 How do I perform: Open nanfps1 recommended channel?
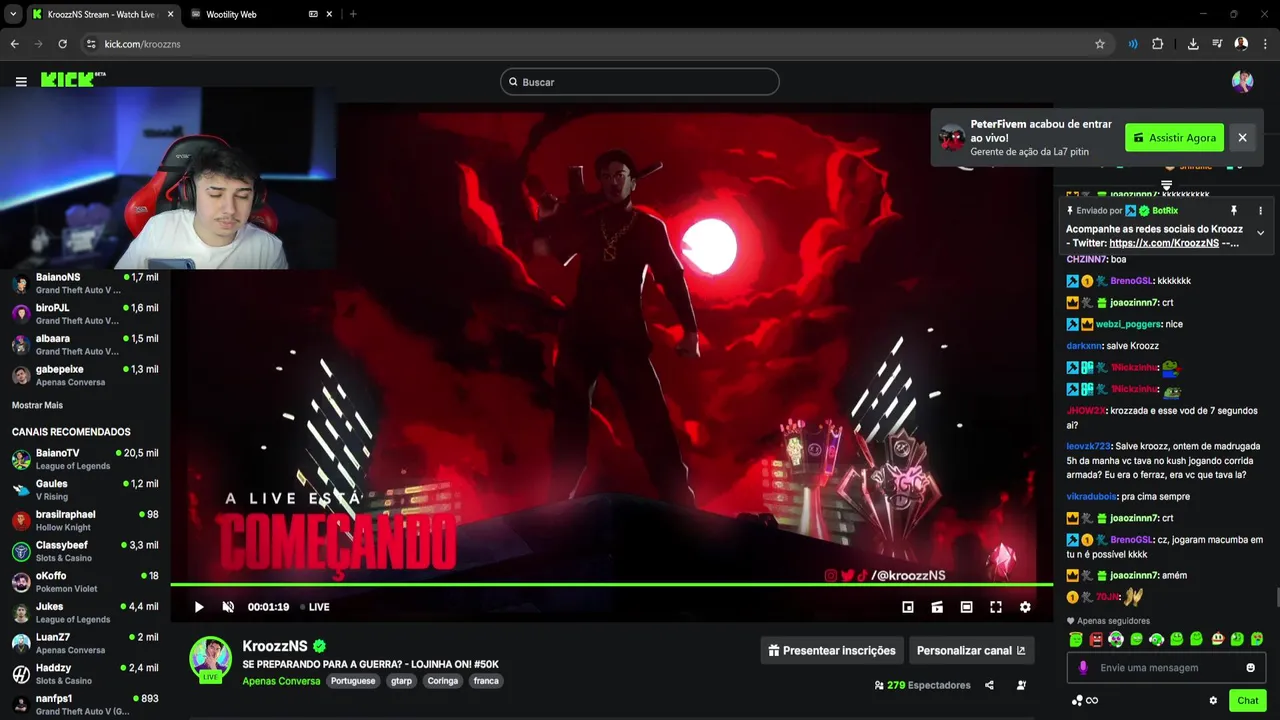[x=85, y=704]
